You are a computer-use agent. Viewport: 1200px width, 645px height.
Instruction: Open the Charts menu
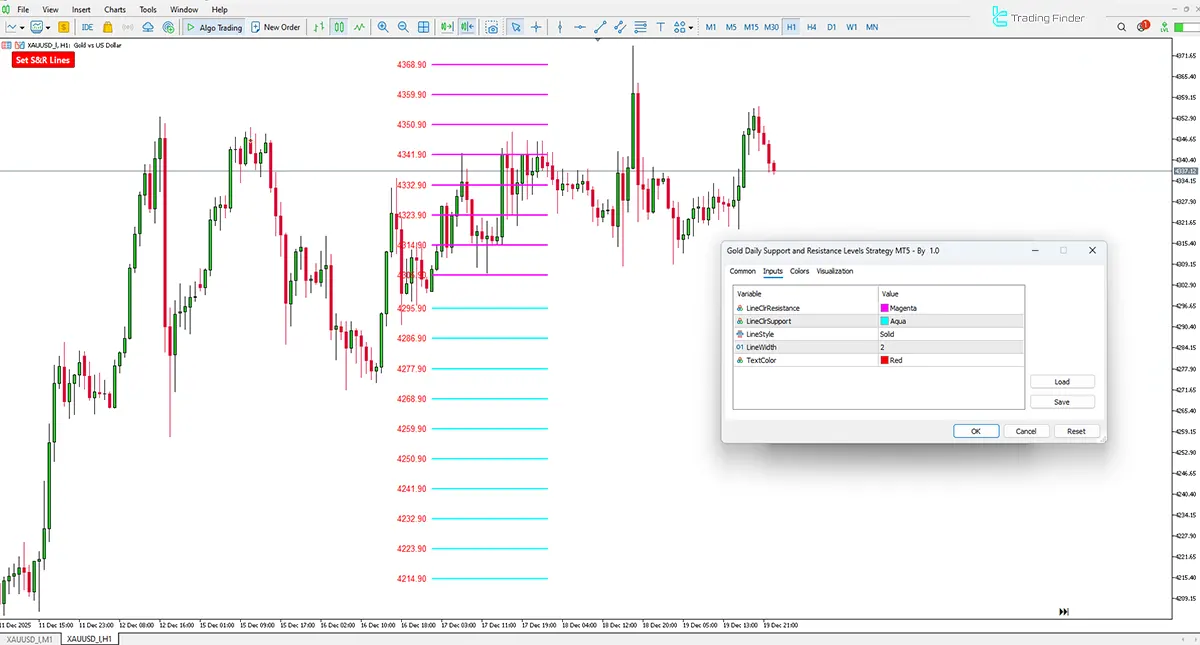click(114, 9)
